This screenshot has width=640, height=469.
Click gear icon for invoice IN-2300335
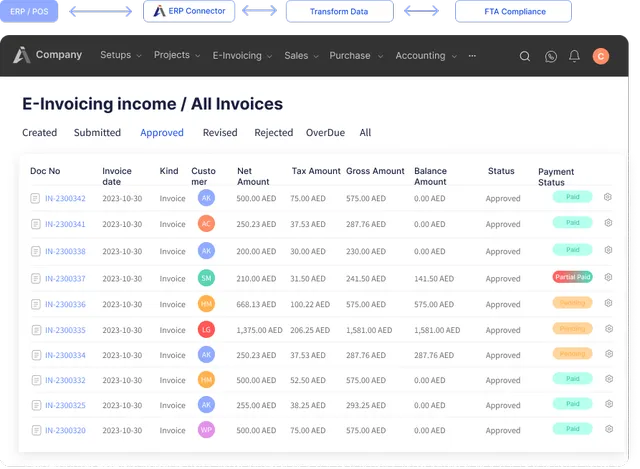(609, 329)
